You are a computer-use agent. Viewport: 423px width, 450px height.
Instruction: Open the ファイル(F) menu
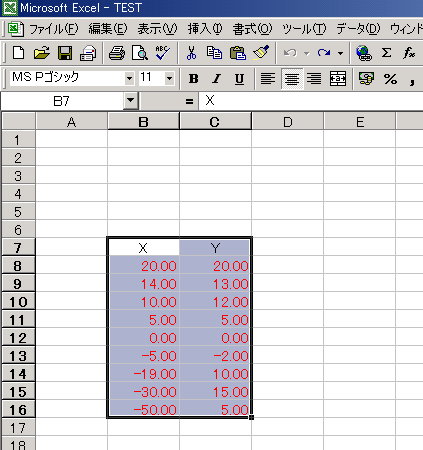click(54, 29)
